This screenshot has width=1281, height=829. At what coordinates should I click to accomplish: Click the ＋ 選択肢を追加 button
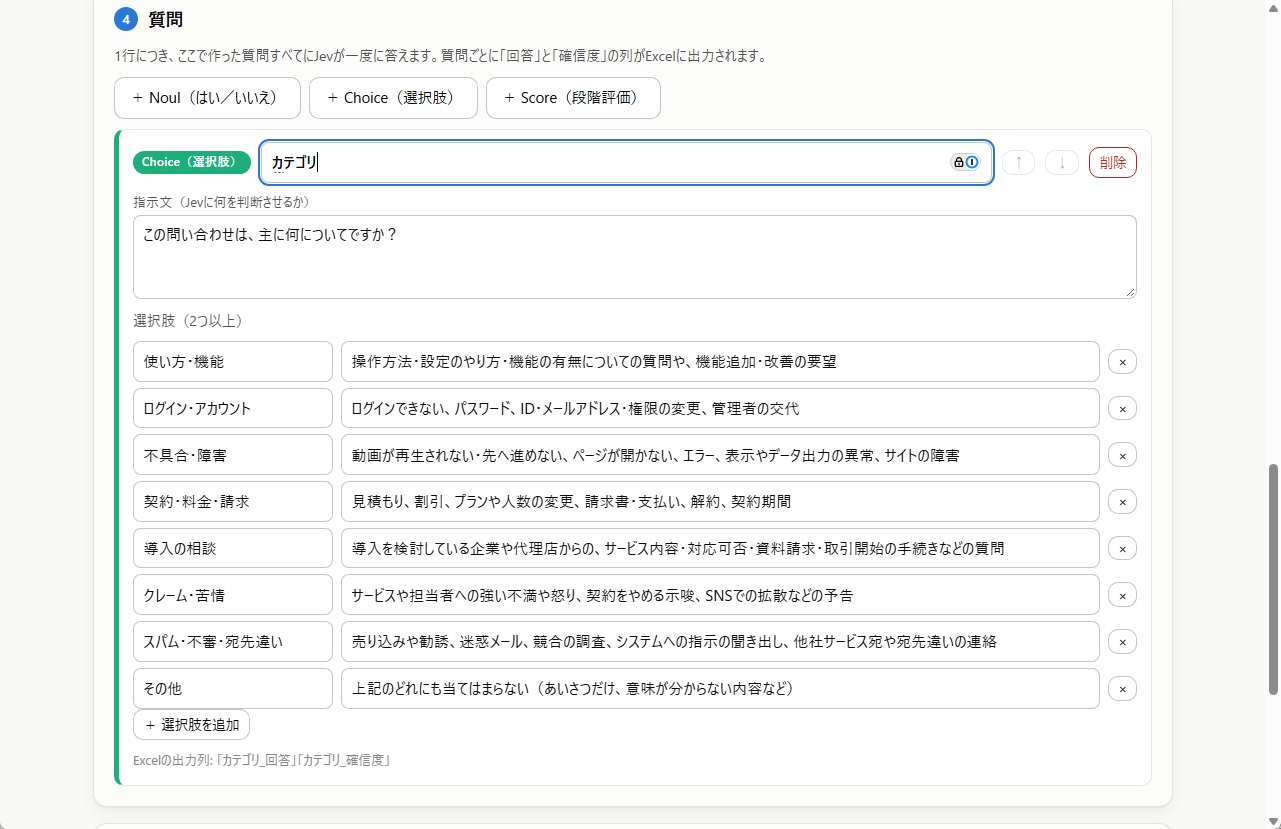[191, 725]
